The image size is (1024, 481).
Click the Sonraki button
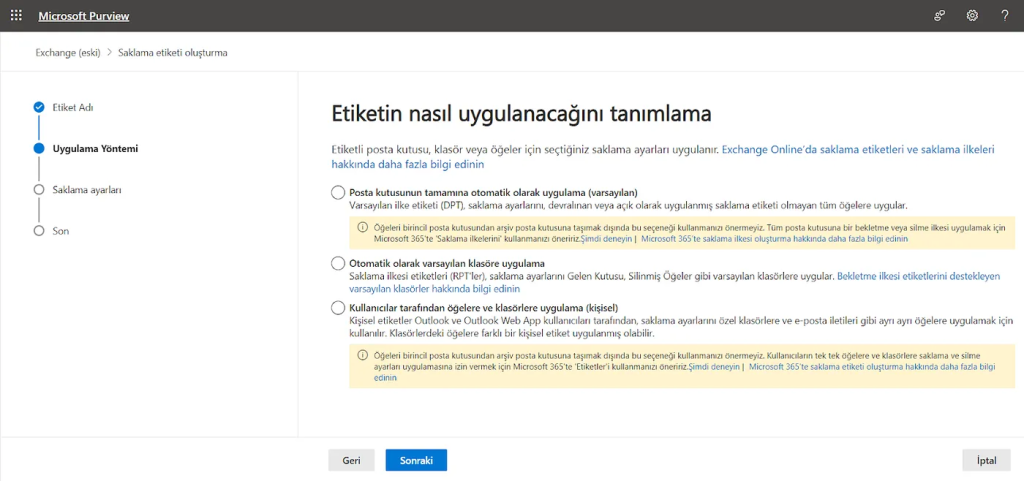pyautogui.click(x=416, y=460)
